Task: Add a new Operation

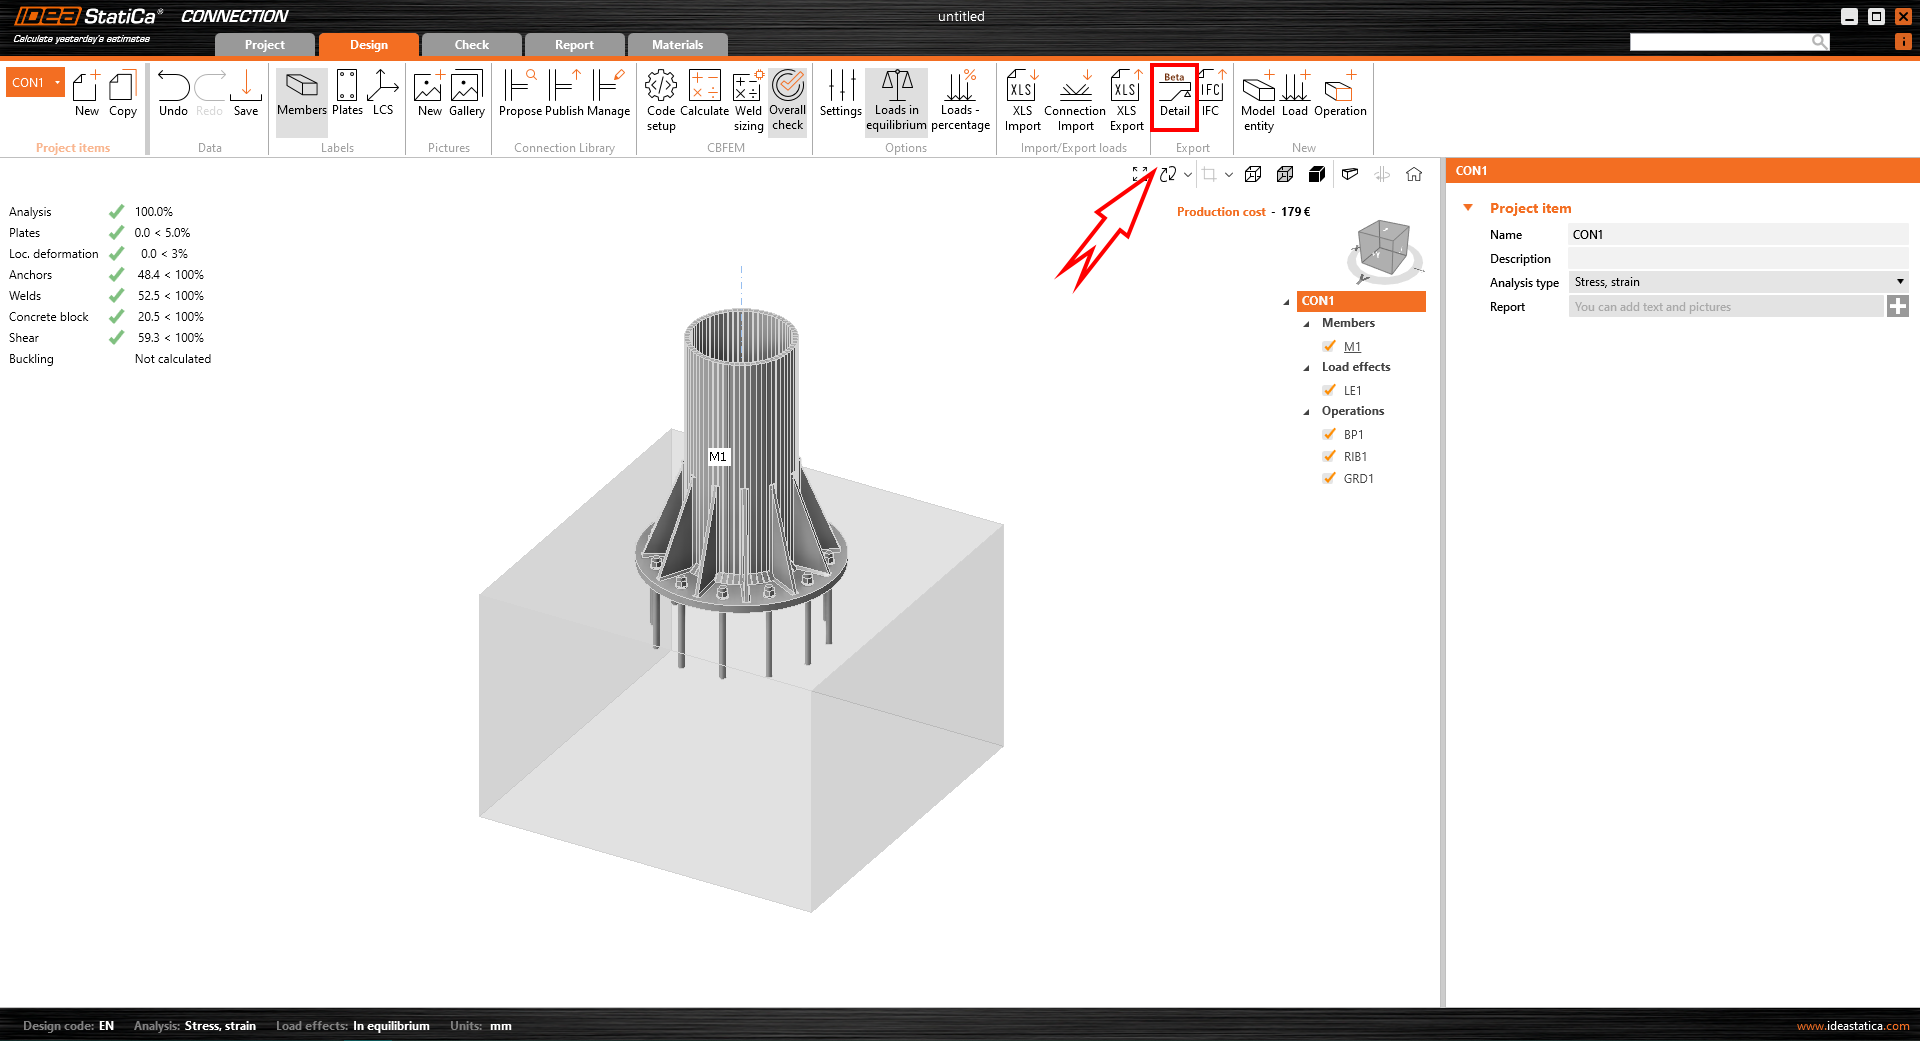Action: coord(1340,97)
